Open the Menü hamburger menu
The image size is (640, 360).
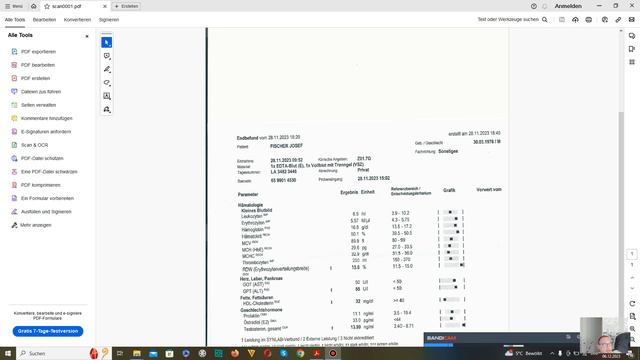pos(14,6)
